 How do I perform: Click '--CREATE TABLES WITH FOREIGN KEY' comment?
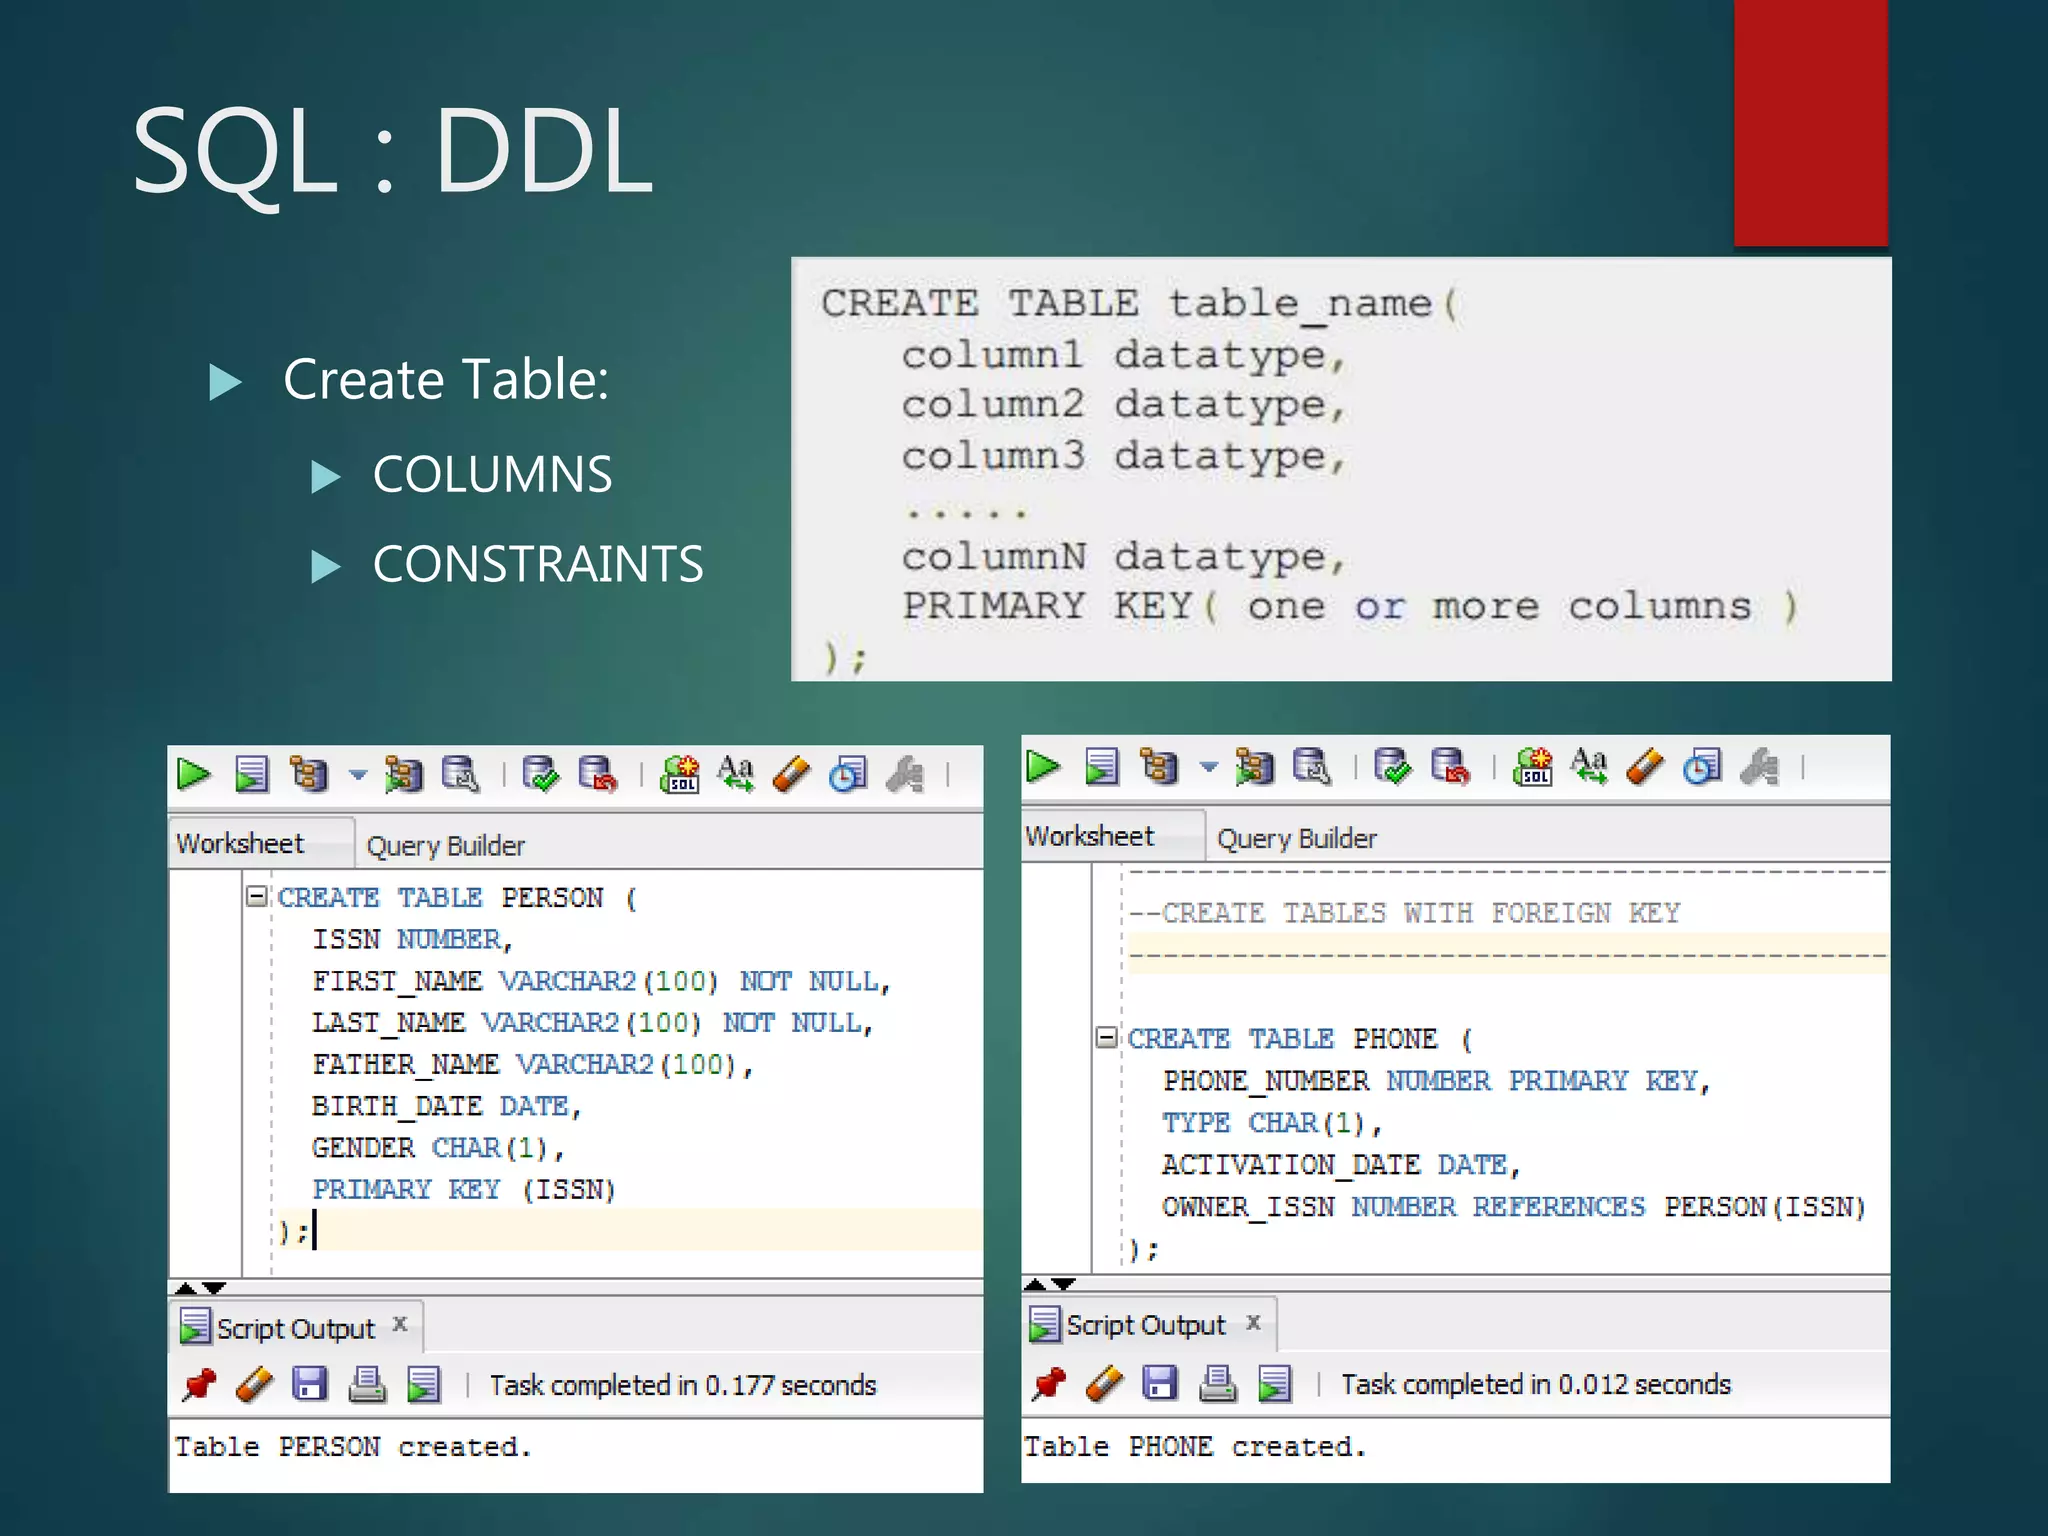click(1405, 913)
